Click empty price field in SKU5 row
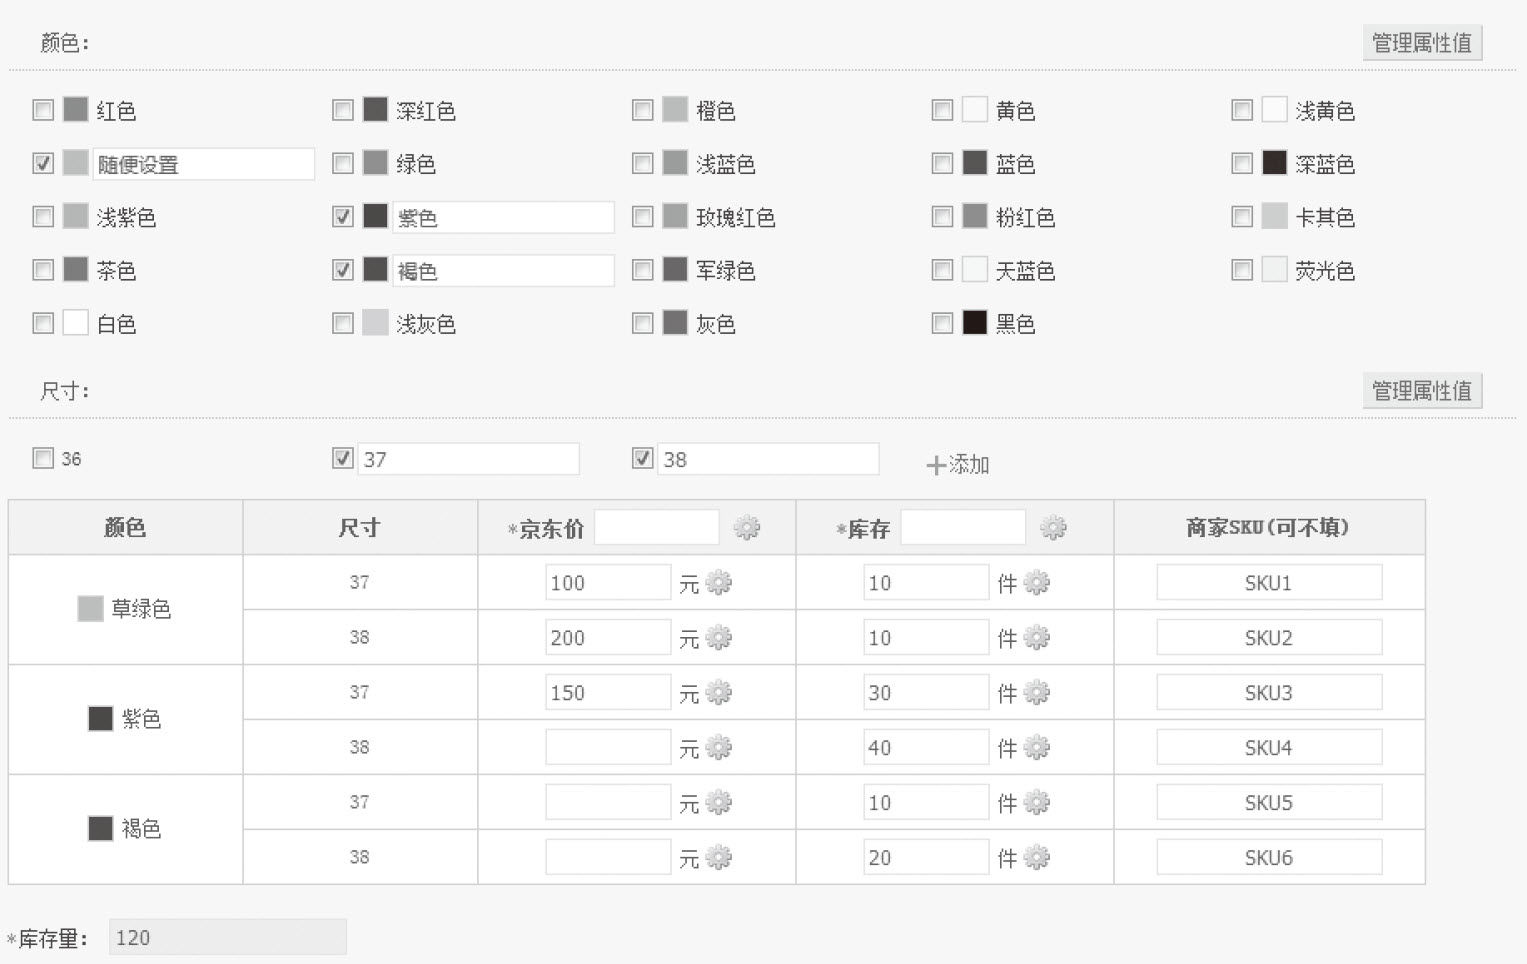Image resolution: width=1527 pixels, height=964 pixels. pos(608,803)
